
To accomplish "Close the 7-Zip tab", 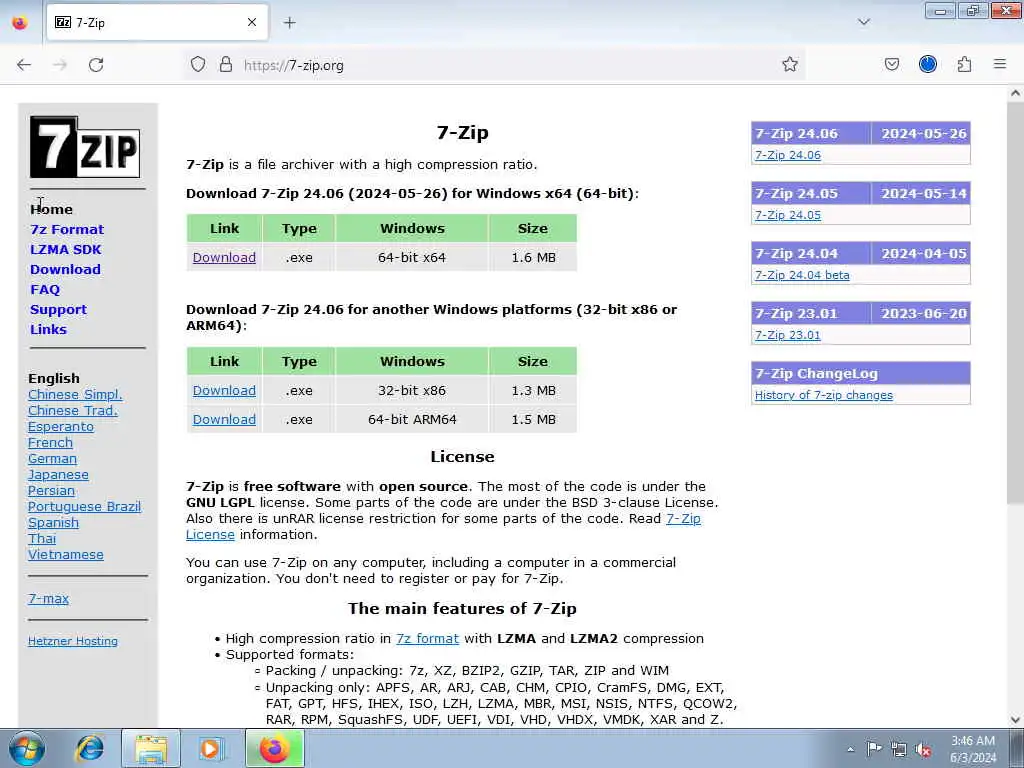I will pos(252,23).
